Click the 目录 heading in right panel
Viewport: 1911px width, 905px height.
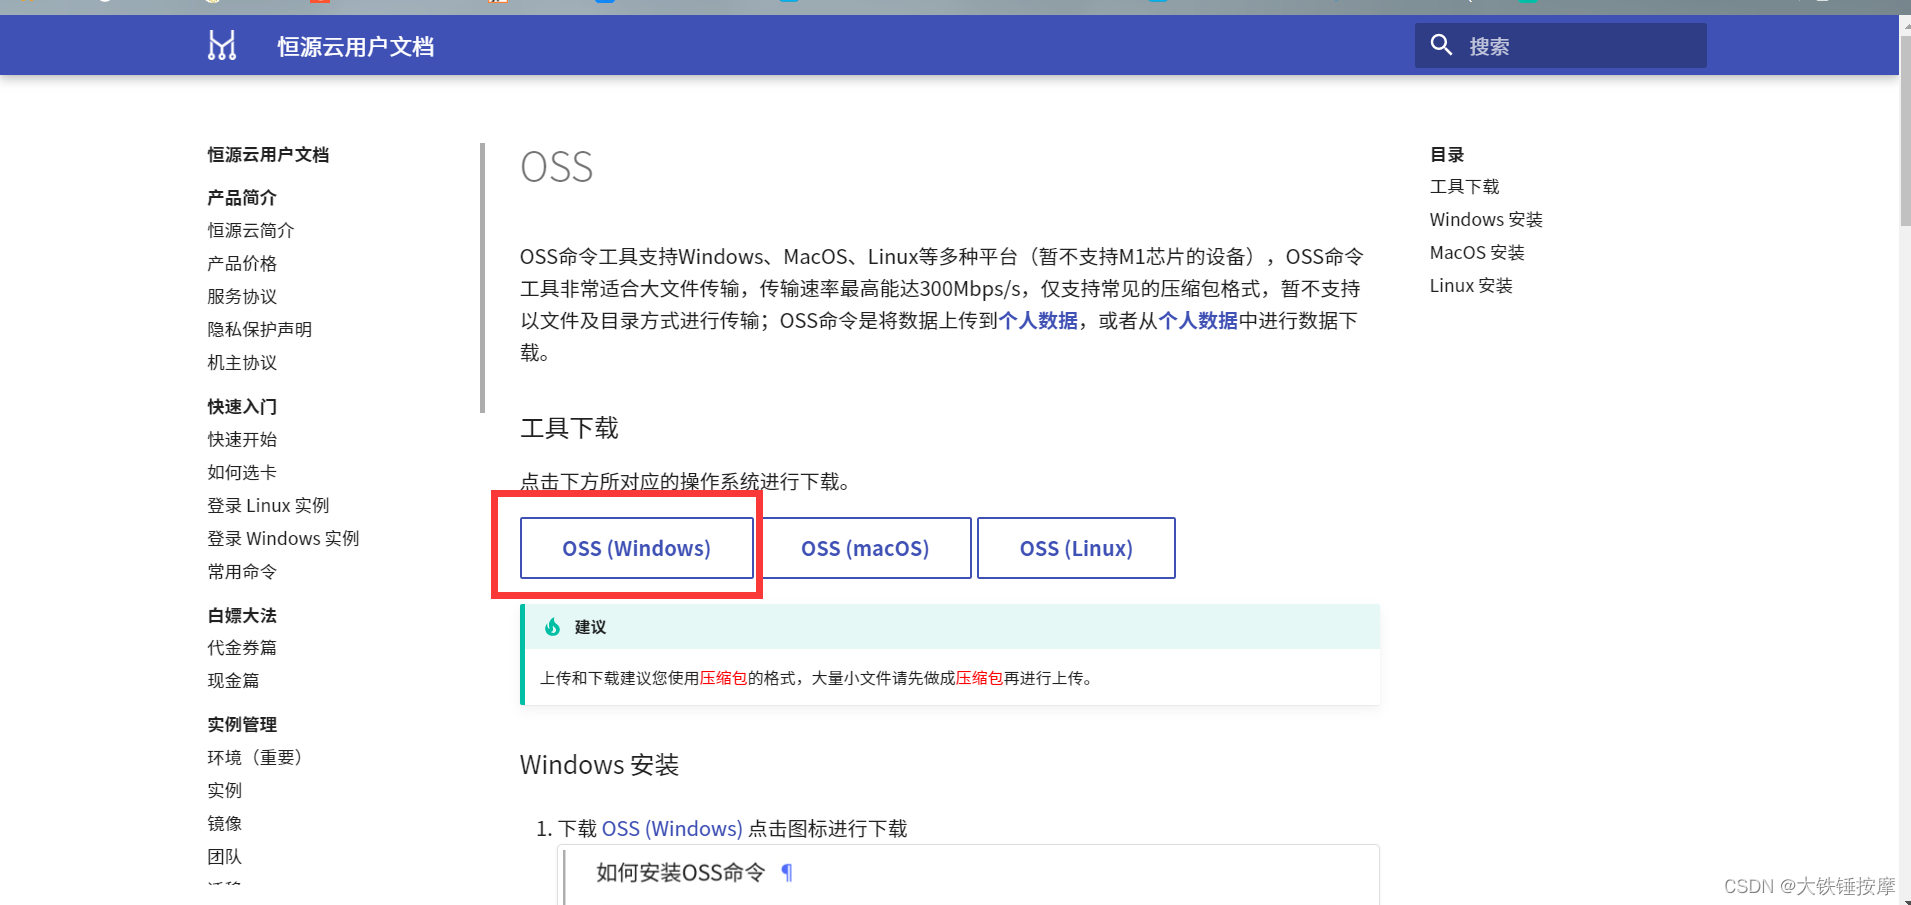(1447, 155)
